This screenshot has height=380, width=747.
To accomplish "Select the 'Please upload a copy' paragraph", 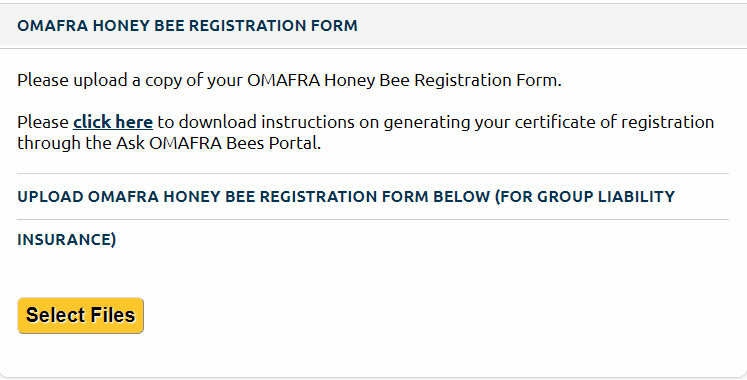I will tap(289, 80).
